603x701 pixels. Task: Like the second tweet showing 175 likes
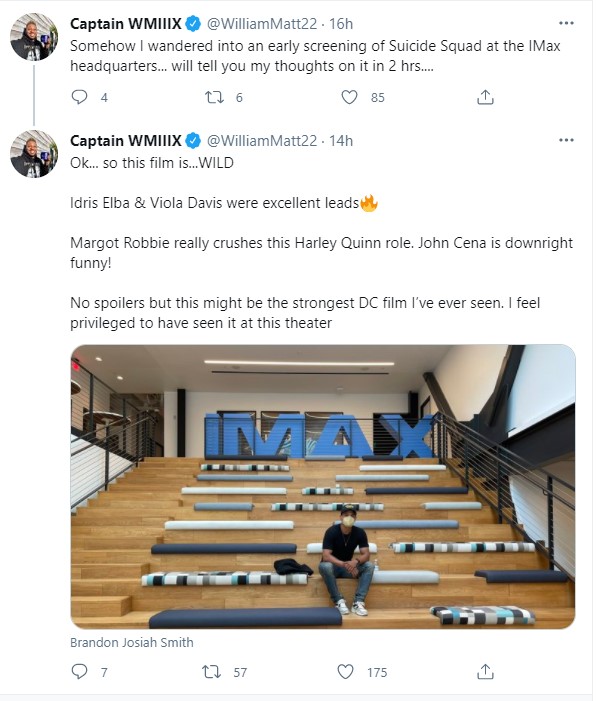[x=345, y=671]
